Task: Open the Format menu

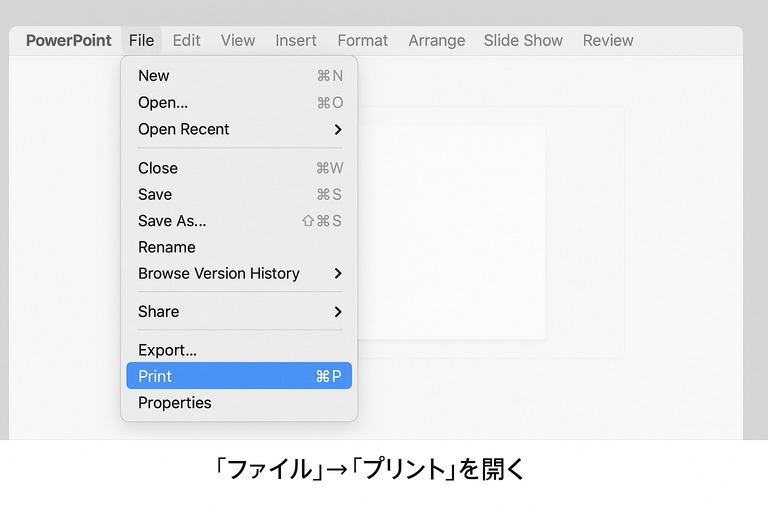Action: pyautogui.click(x=363, y=40)
